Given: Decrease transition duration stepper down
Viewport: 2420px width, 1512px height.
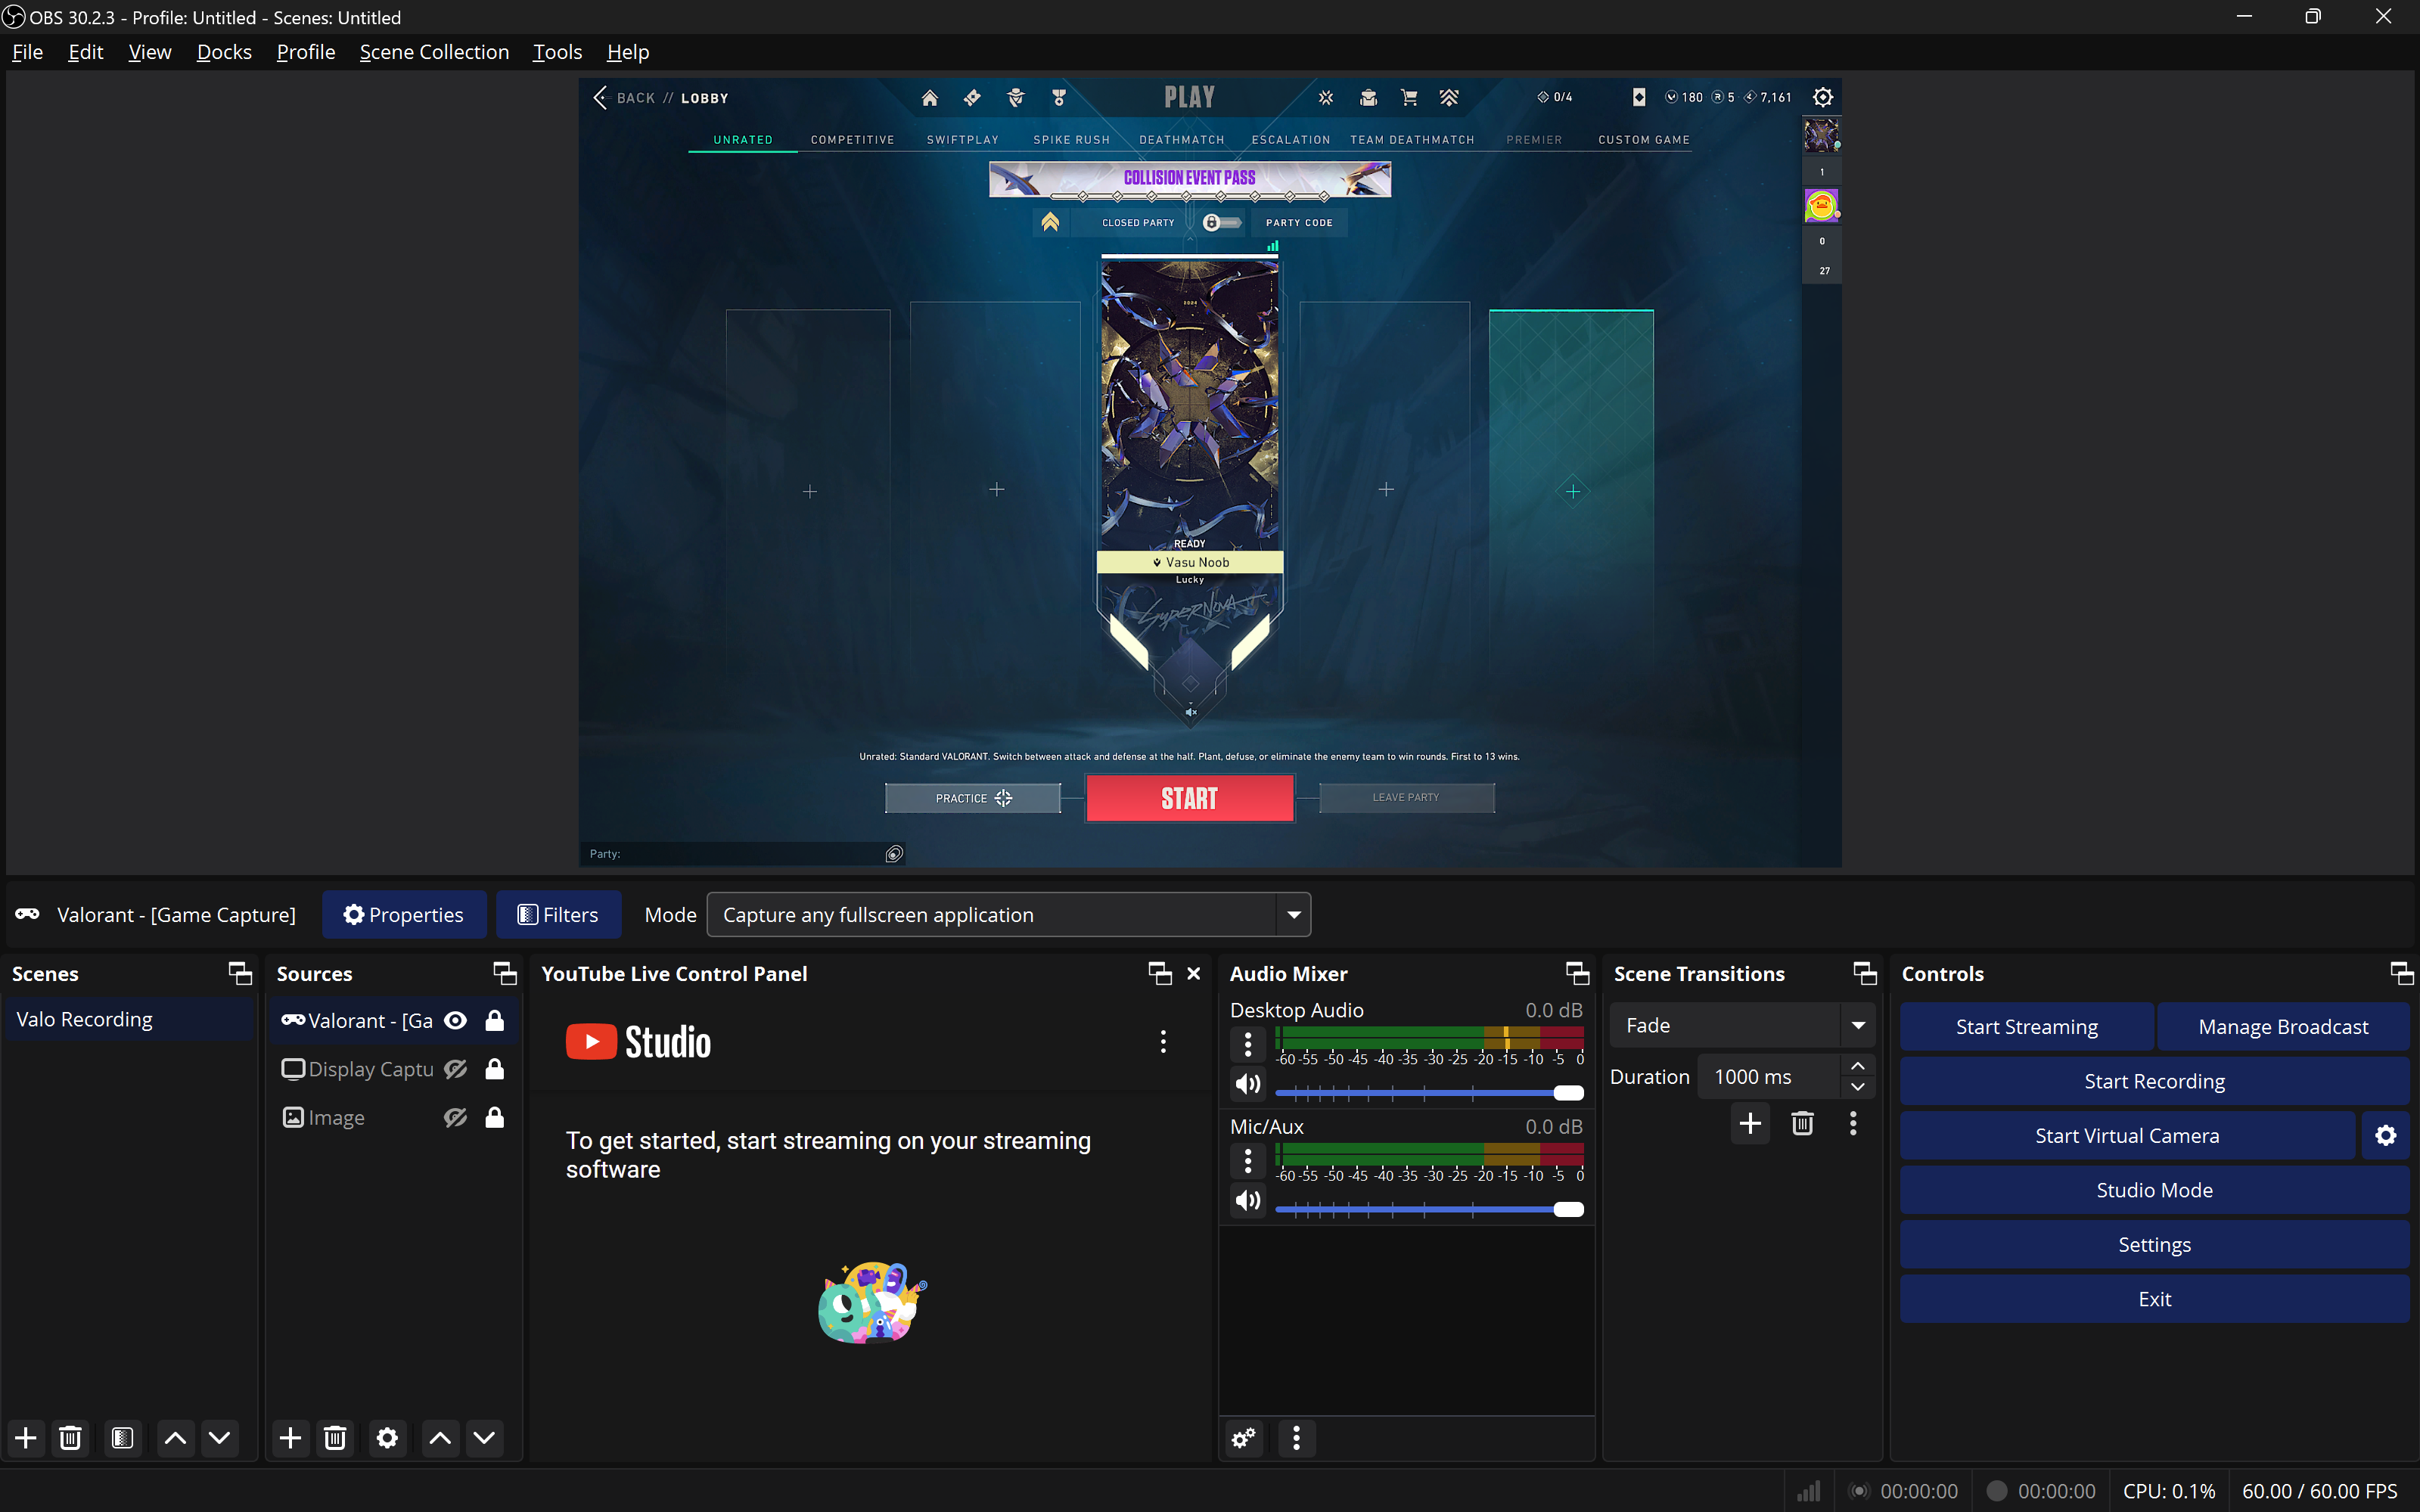Looking at the screenshot, I should tap(1858, 1087).
